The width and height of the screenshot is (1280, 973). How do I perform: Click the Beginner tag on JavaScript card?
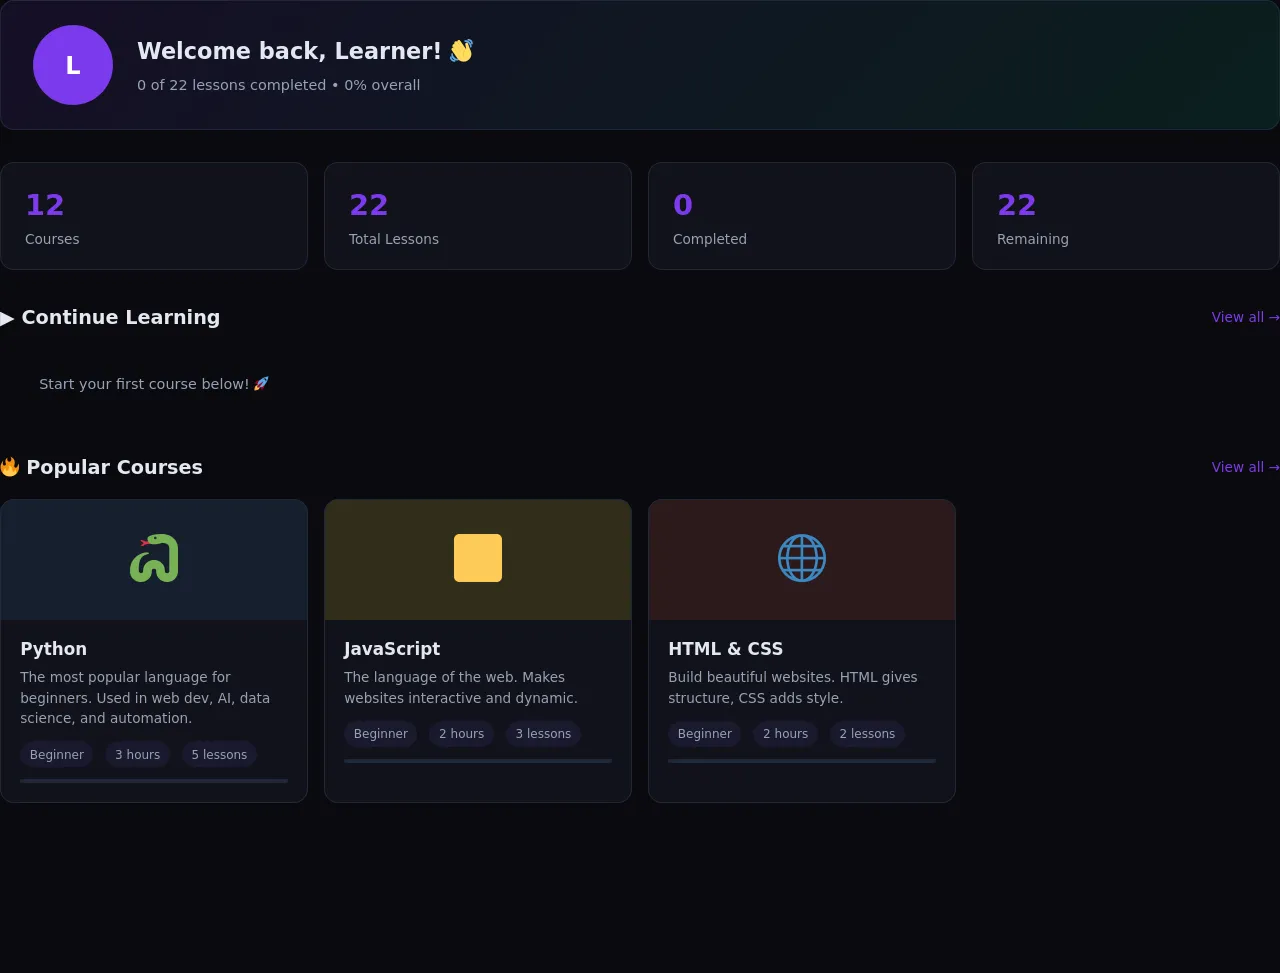click(x=381, y=734)
